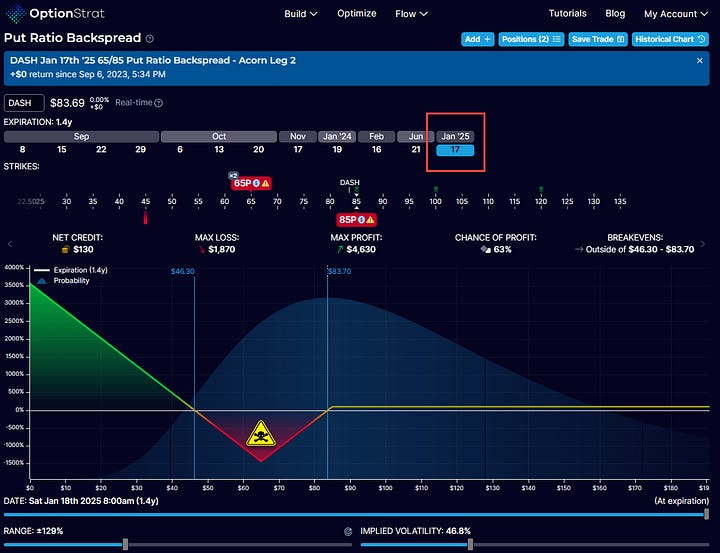Click the warning icon on 65P tag

click(265, 183)
